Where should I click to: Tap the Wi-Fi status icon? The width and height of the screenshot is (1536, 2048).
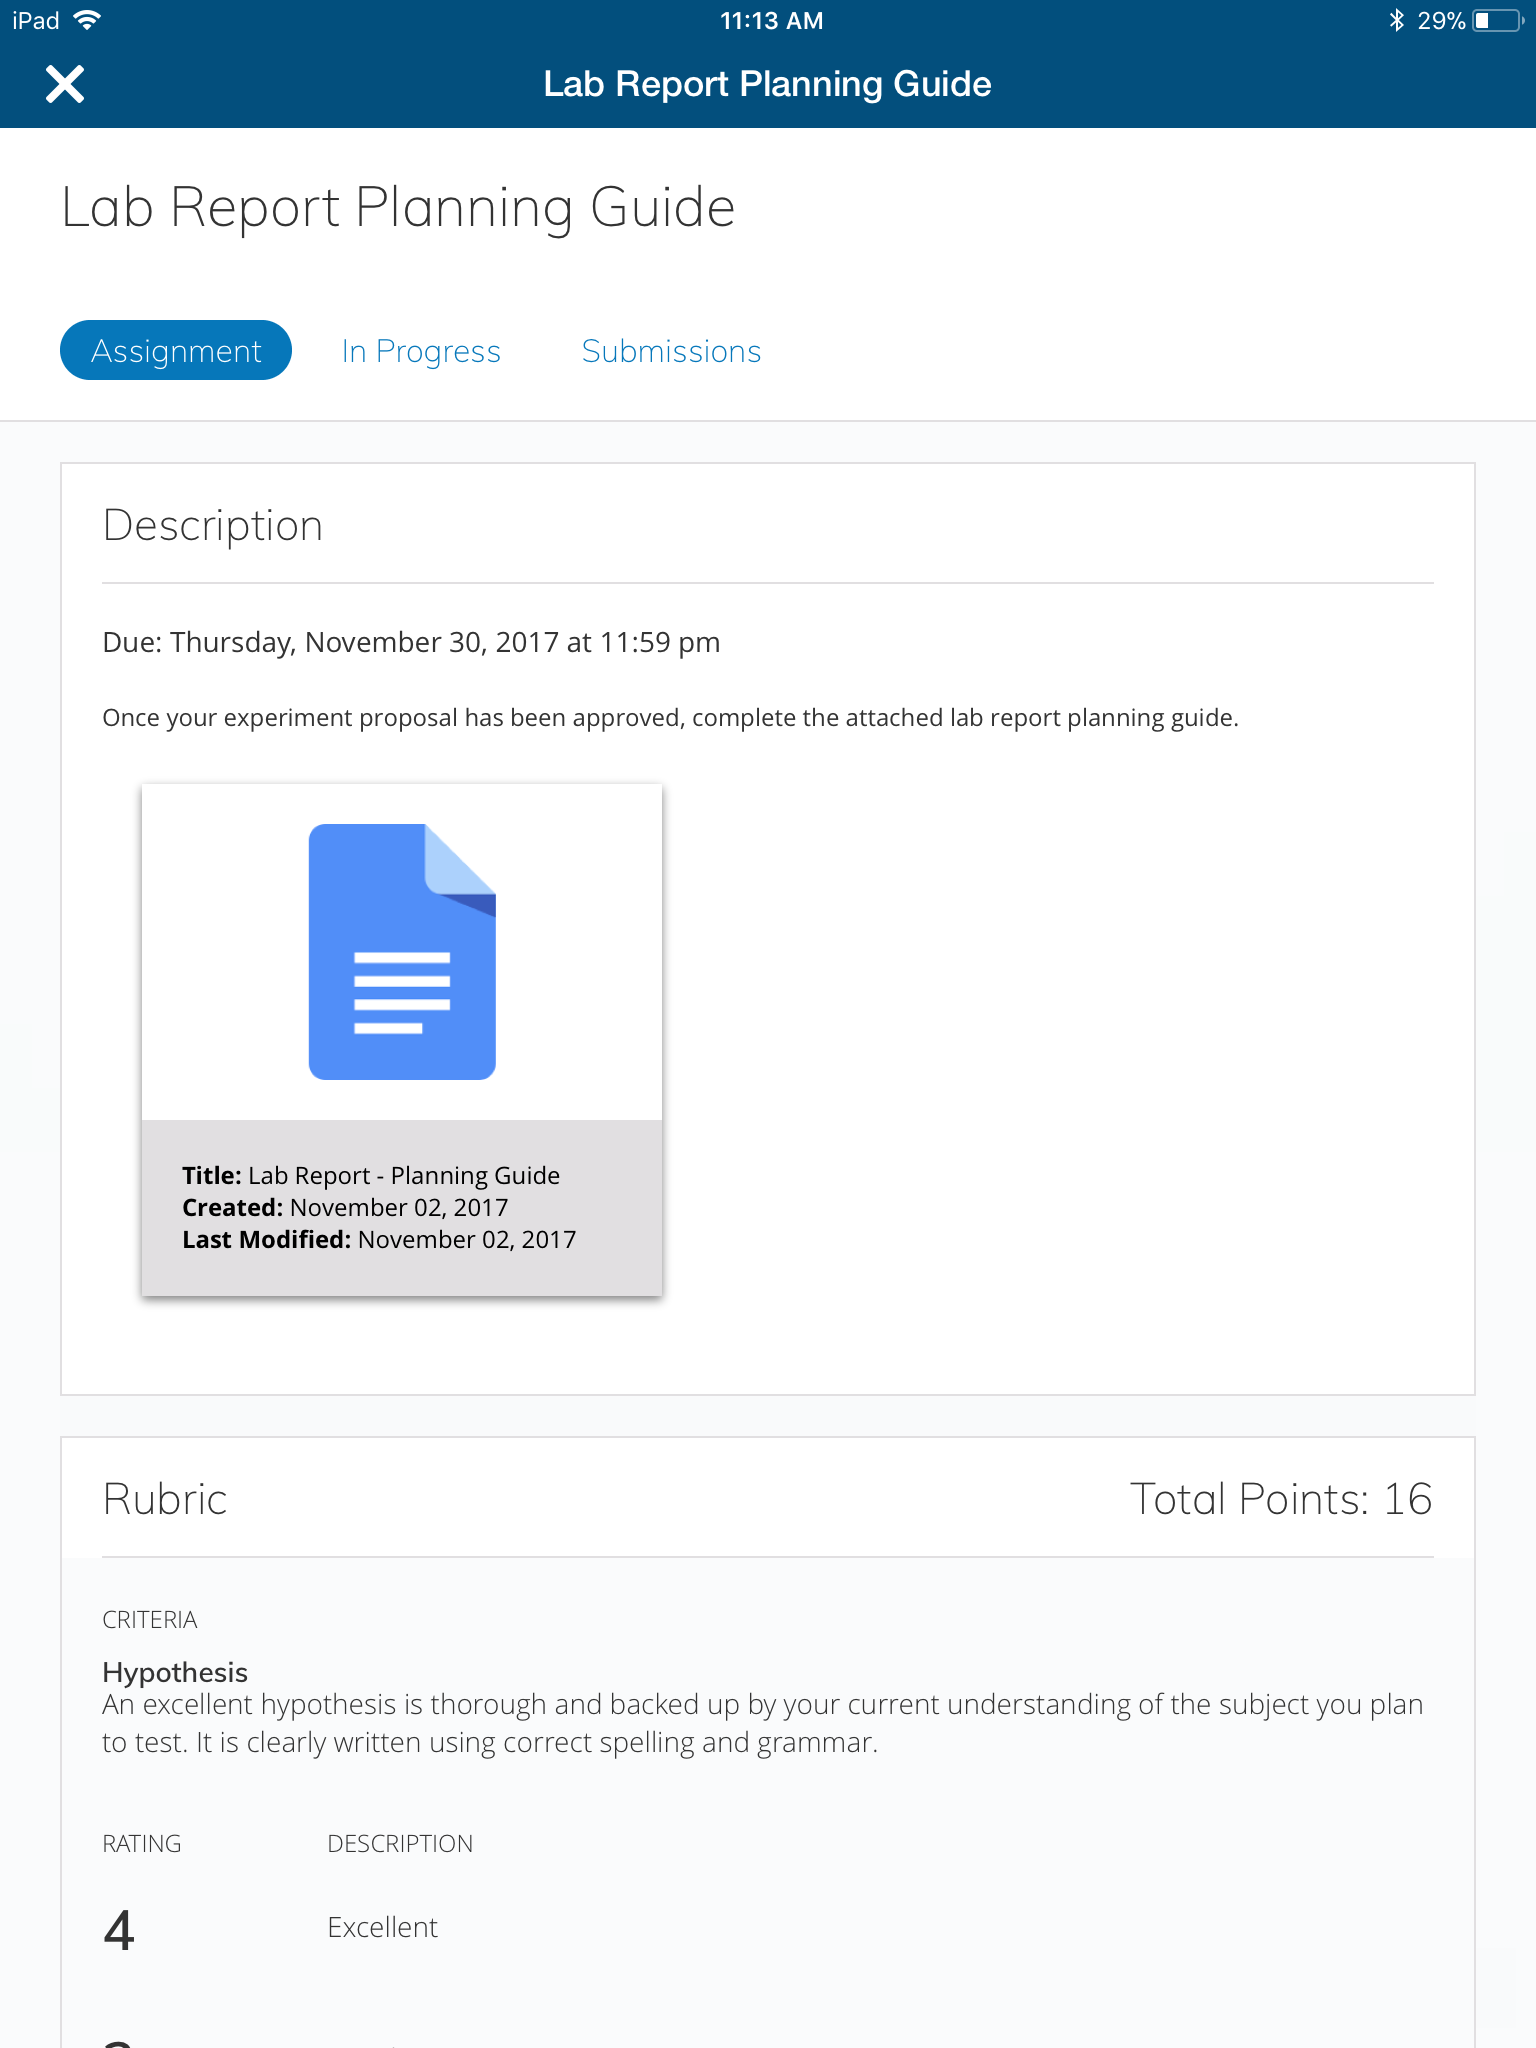pyautogui.click(x=88, y=20)
